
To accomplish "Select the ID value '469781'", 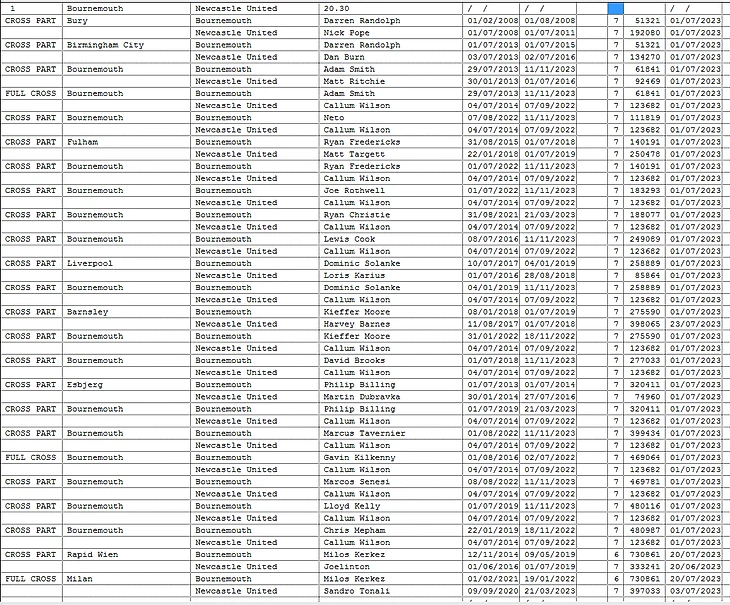I will [x=645, y=482].
